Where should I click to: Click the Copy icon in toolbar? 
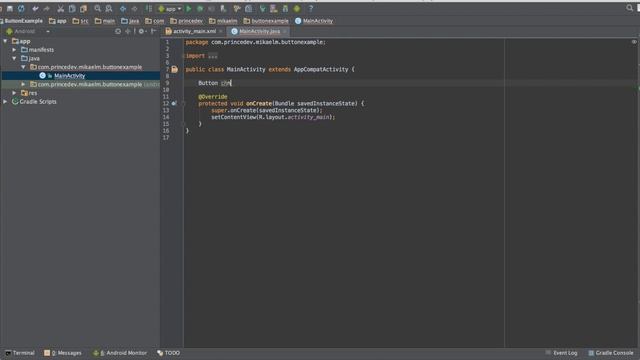[72, 8]
